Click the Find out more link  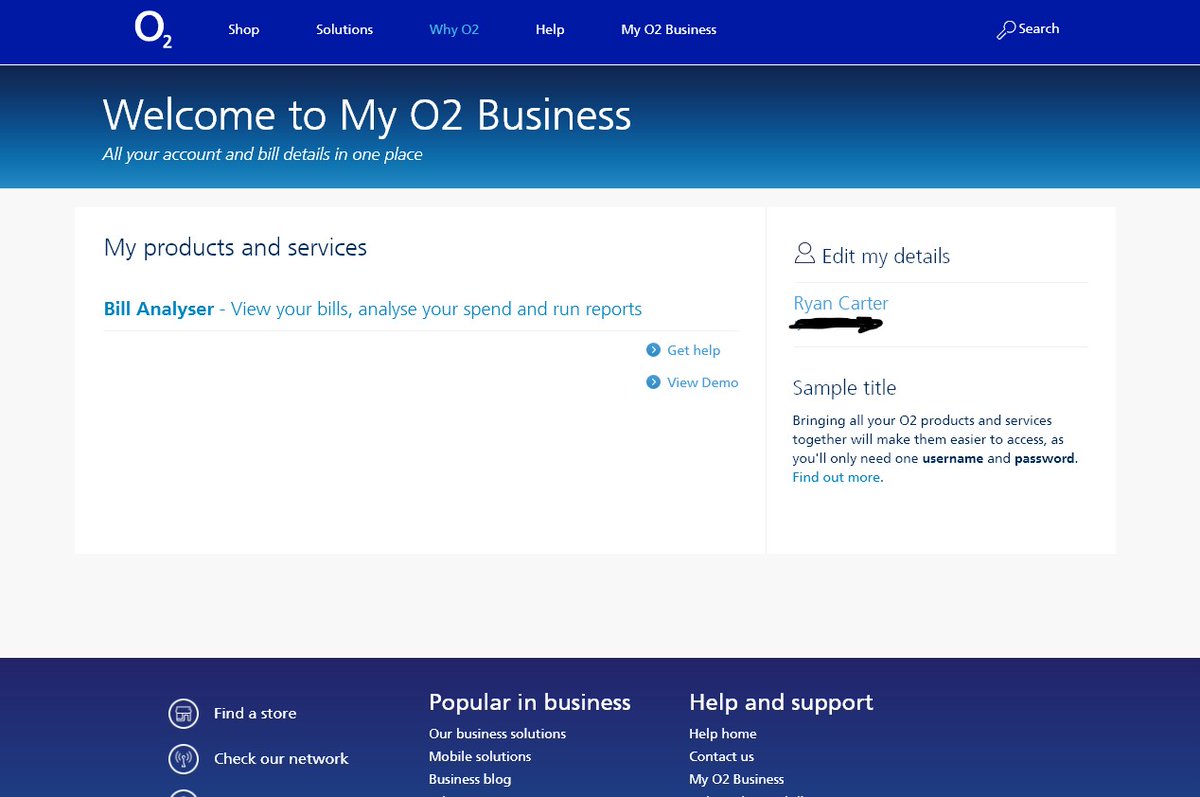click(837, 478)
